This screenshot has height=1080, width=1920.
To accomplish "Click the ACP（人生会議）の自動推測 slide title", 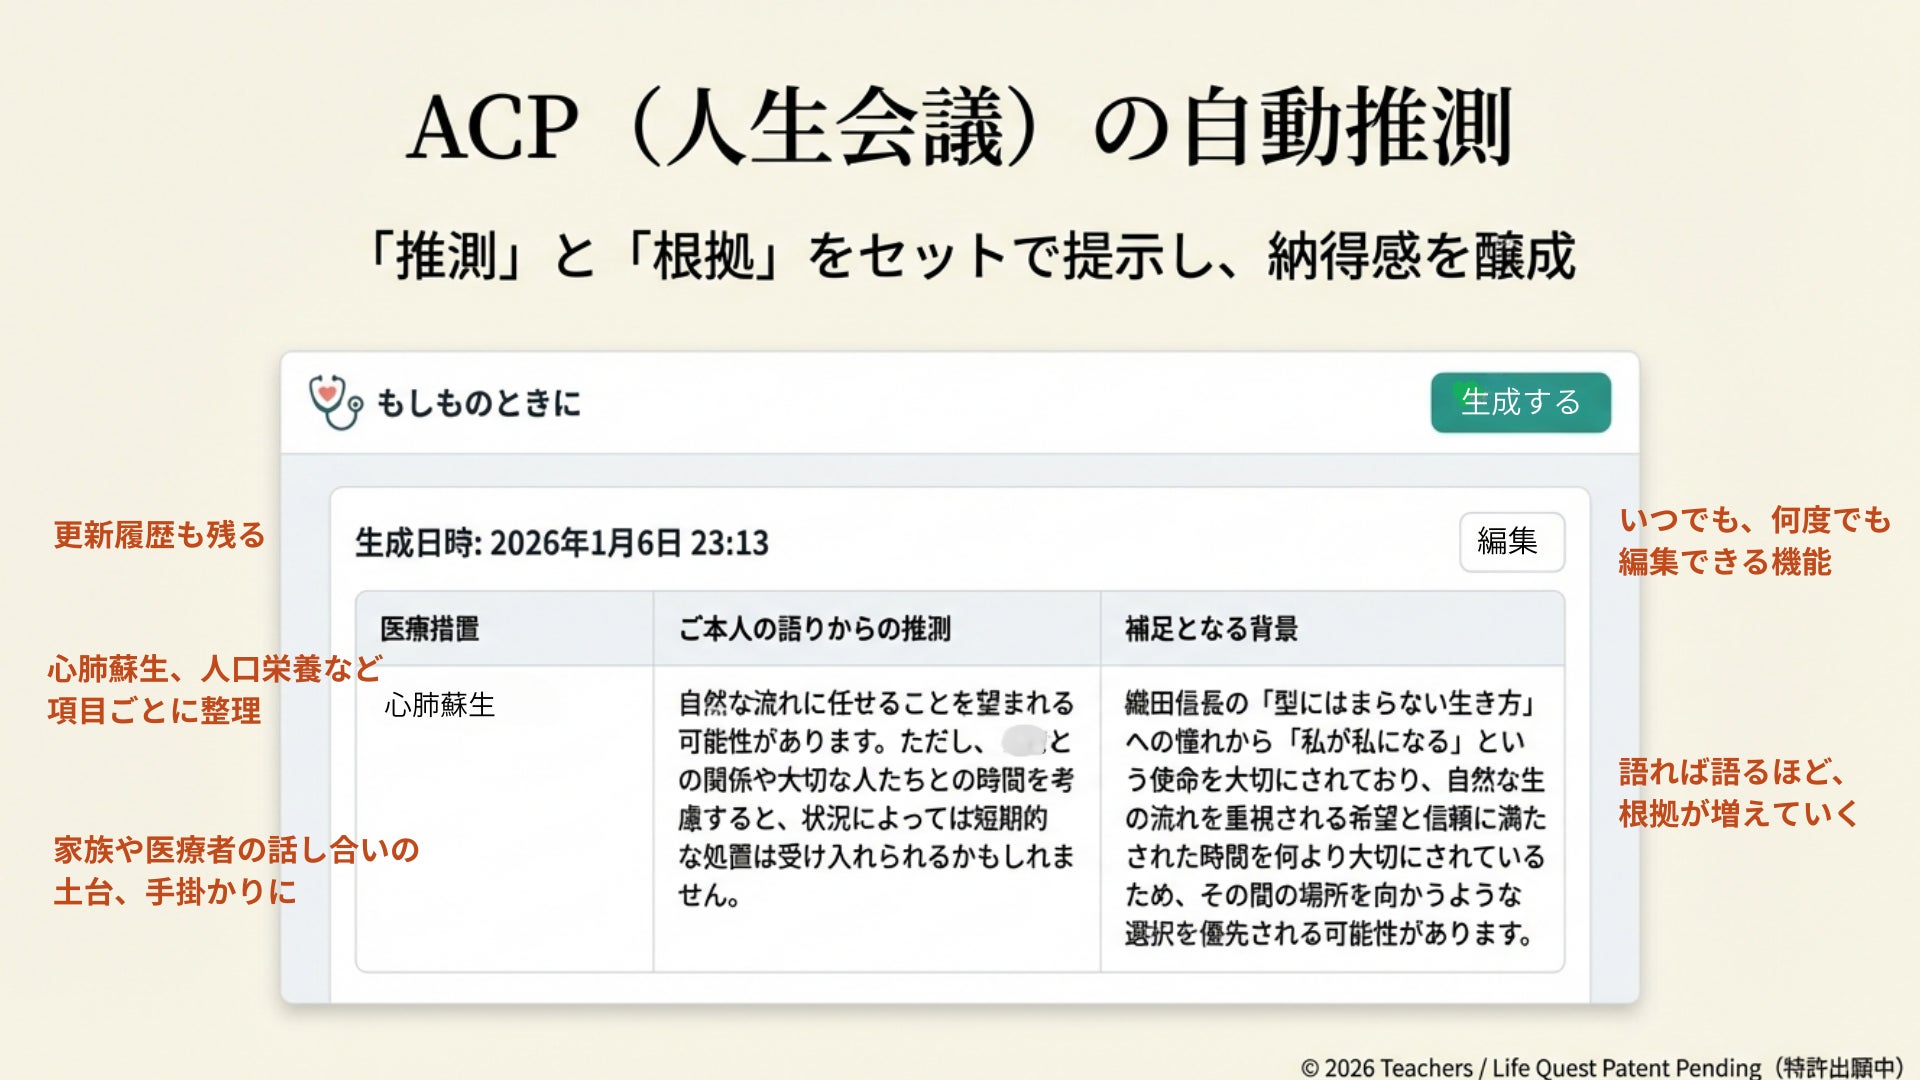I will pyautogui.click(x=959, y=128).
